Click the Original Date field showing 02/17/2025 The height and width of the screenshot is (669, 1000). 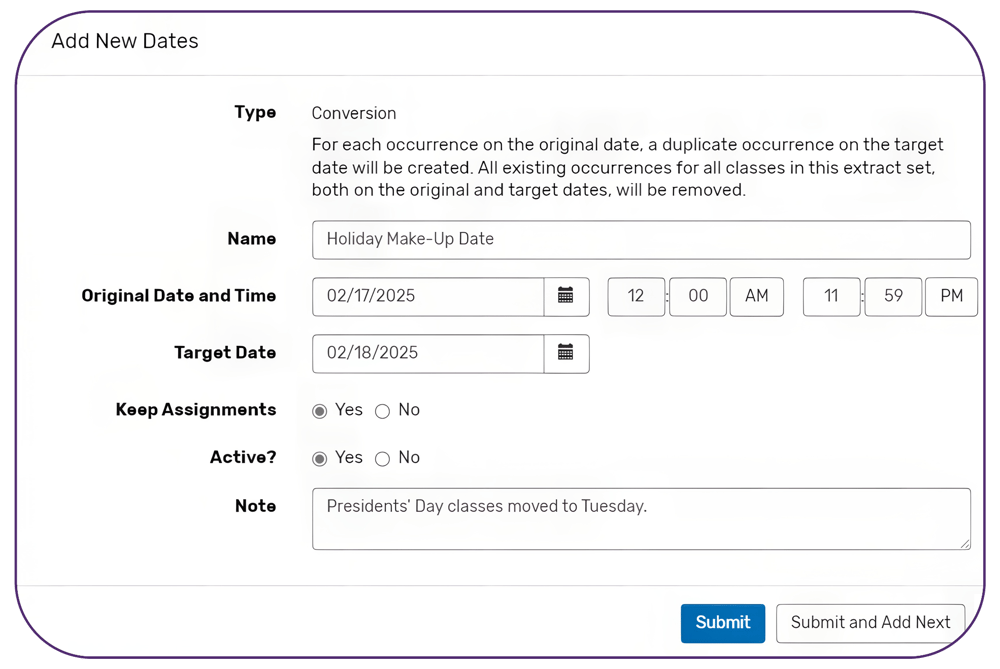[428, 297]
